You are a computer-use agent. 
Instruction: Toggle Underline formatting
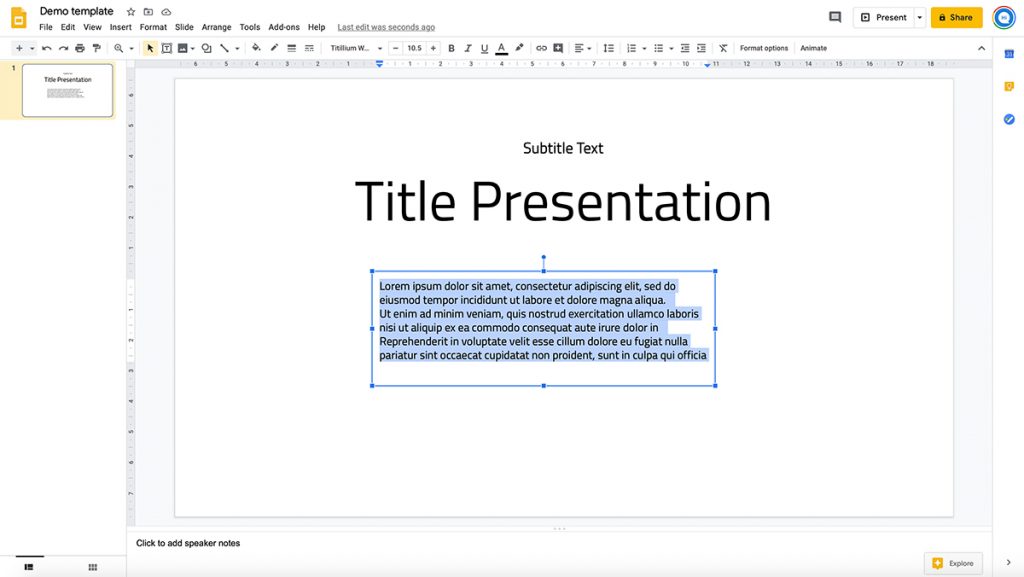click(x=485, y=48)
